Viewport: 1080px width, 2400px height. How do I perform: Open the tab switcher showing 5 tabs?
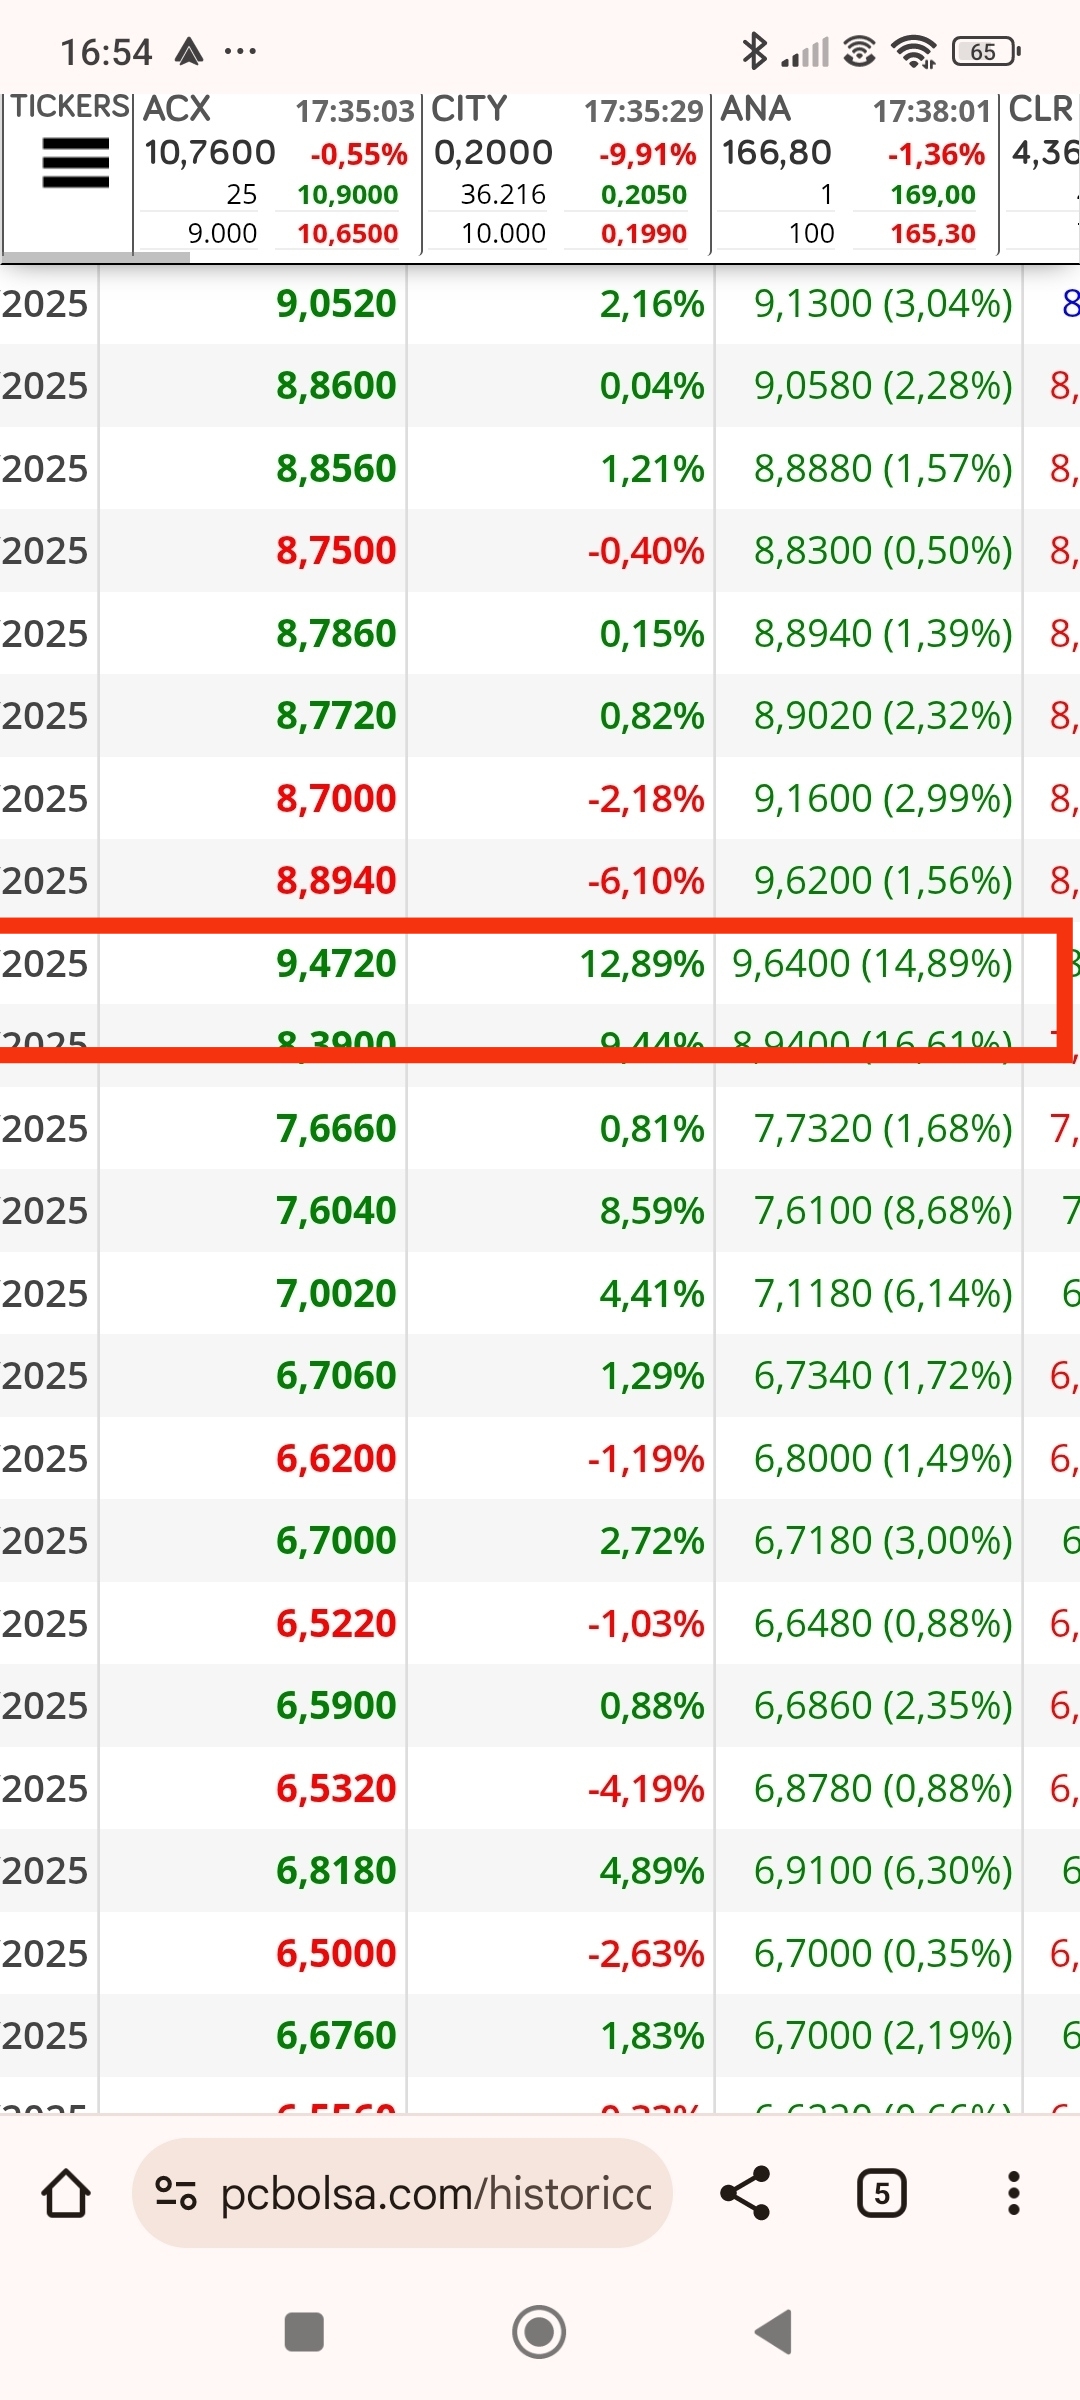[881, 2193]
